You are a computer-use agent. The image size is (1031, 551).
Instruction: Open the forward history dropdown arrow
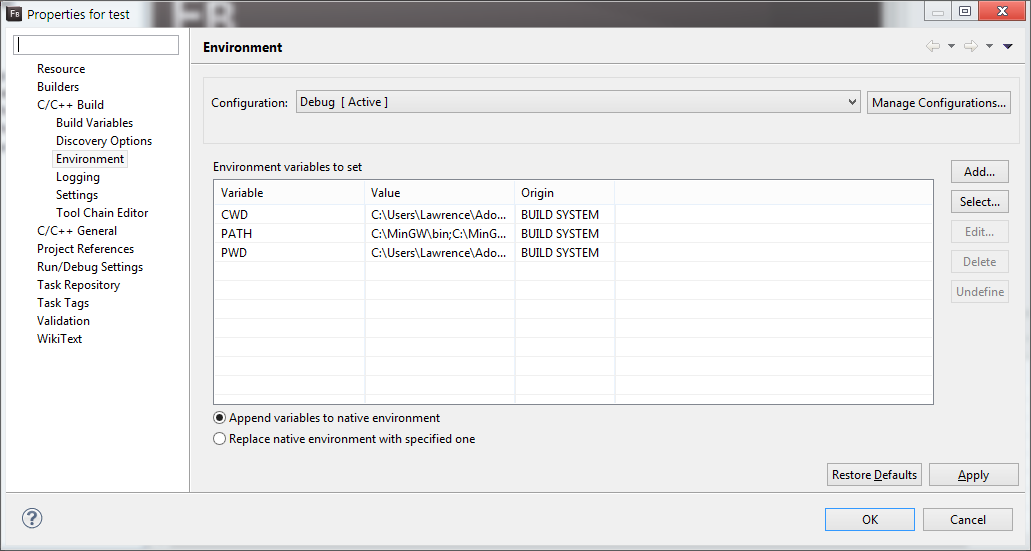(989, 46)
